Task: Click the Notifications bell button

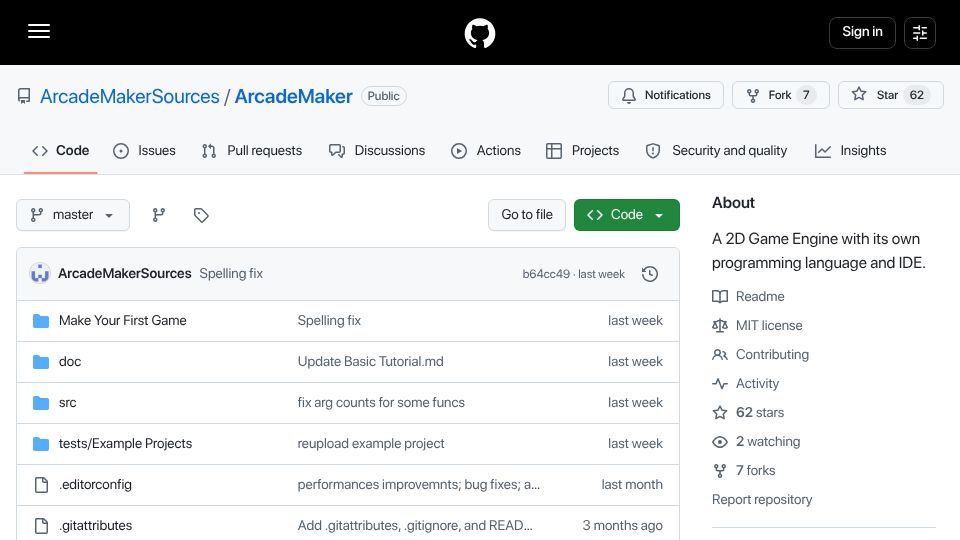Action: click(666, 95)
